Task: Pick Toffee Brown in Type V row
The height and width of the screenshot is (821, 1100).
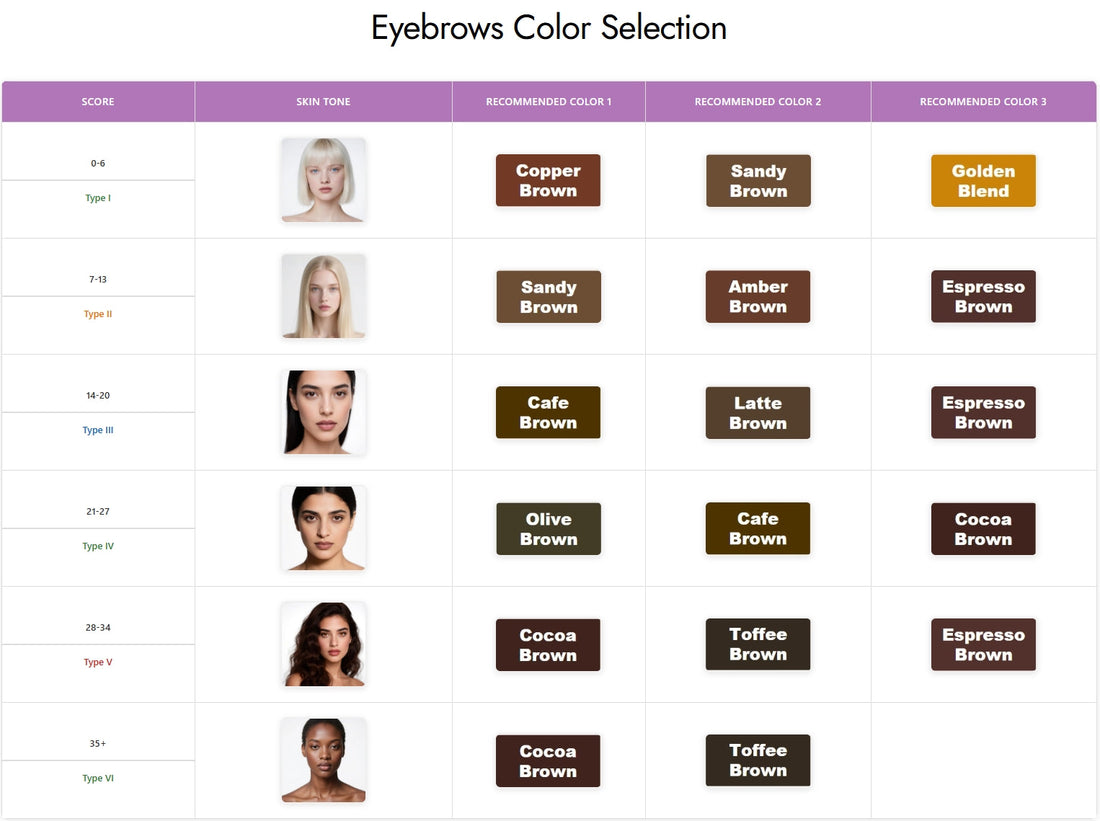Action: (758, 644)
